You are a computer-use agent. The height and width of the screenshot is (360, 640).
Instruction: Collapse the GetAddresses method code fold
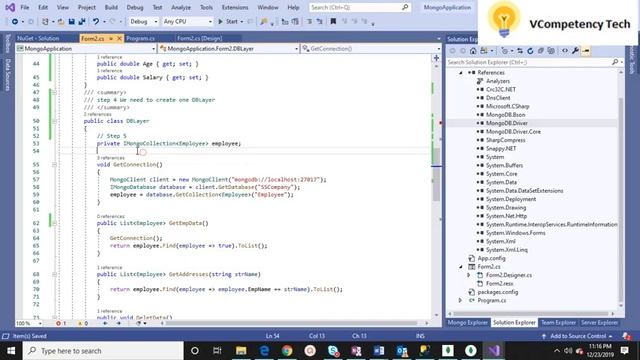click(54, 274)
